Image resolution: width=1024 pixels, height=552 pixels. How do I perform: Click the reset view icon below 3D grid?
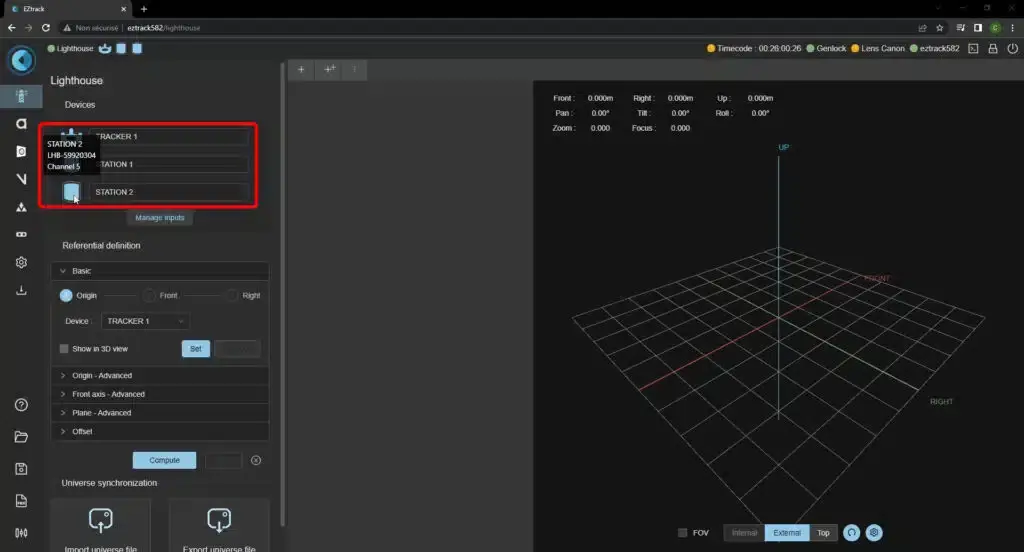[x=851, y=533]
